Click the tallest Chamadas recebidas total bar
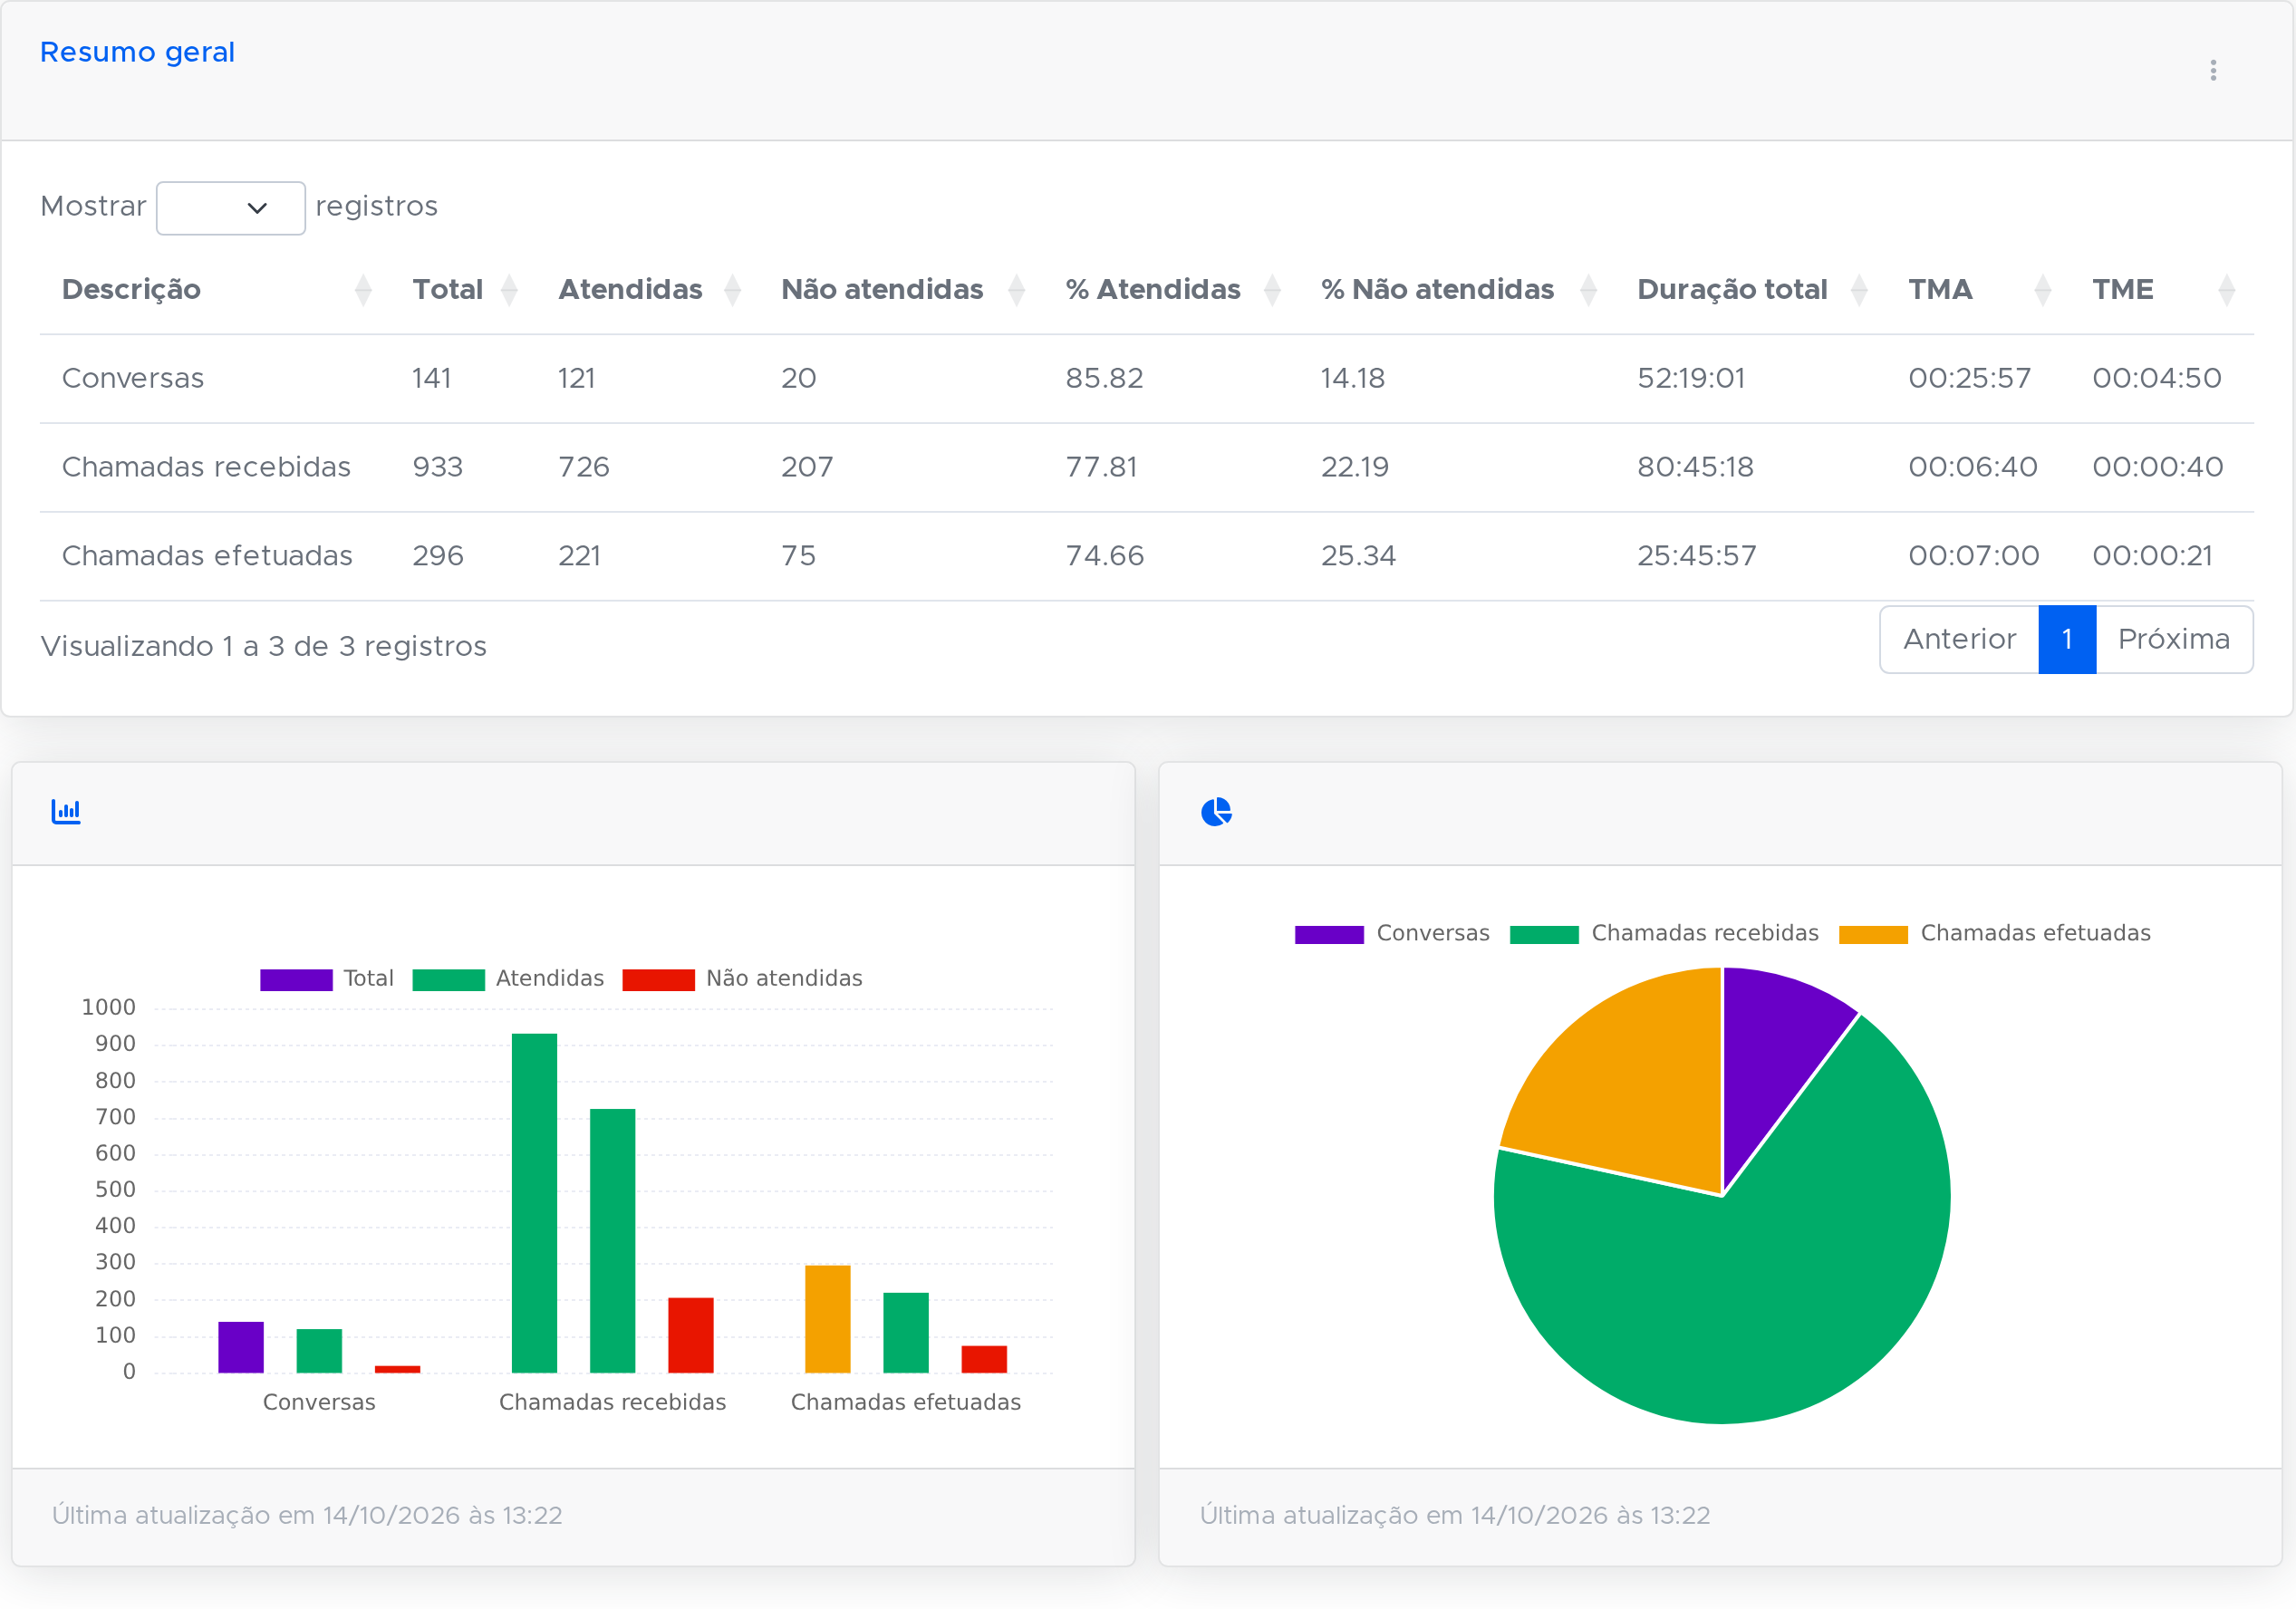 534,1203
